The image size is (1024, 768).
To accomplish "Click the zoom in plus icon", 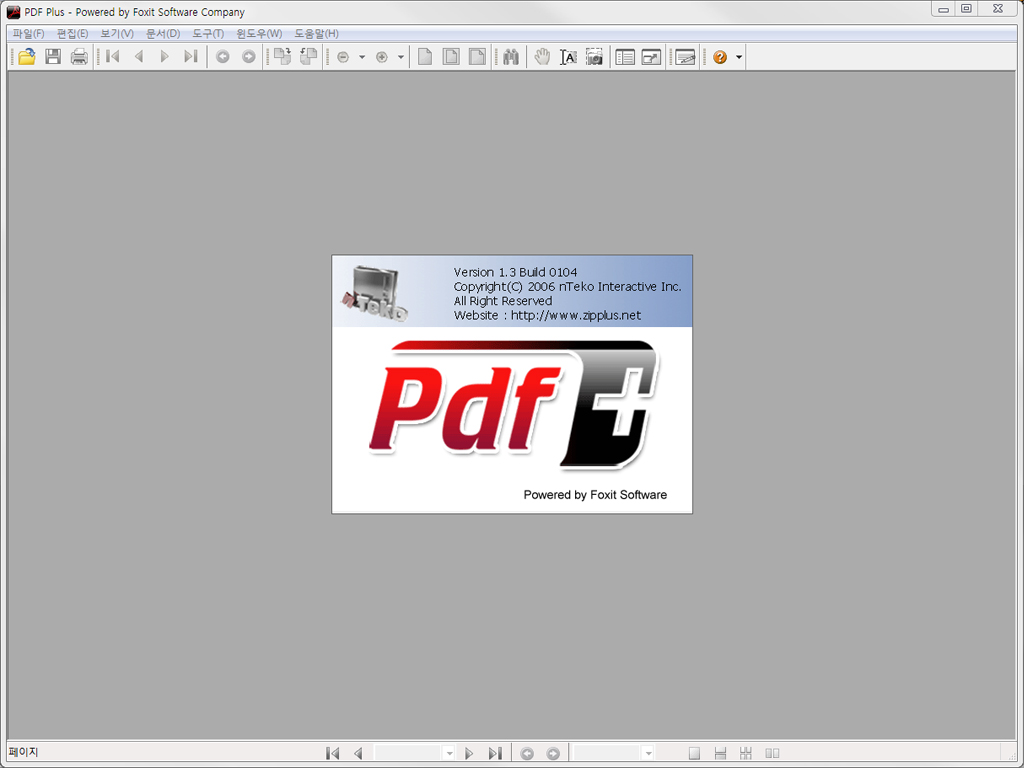I will [382, 57].
